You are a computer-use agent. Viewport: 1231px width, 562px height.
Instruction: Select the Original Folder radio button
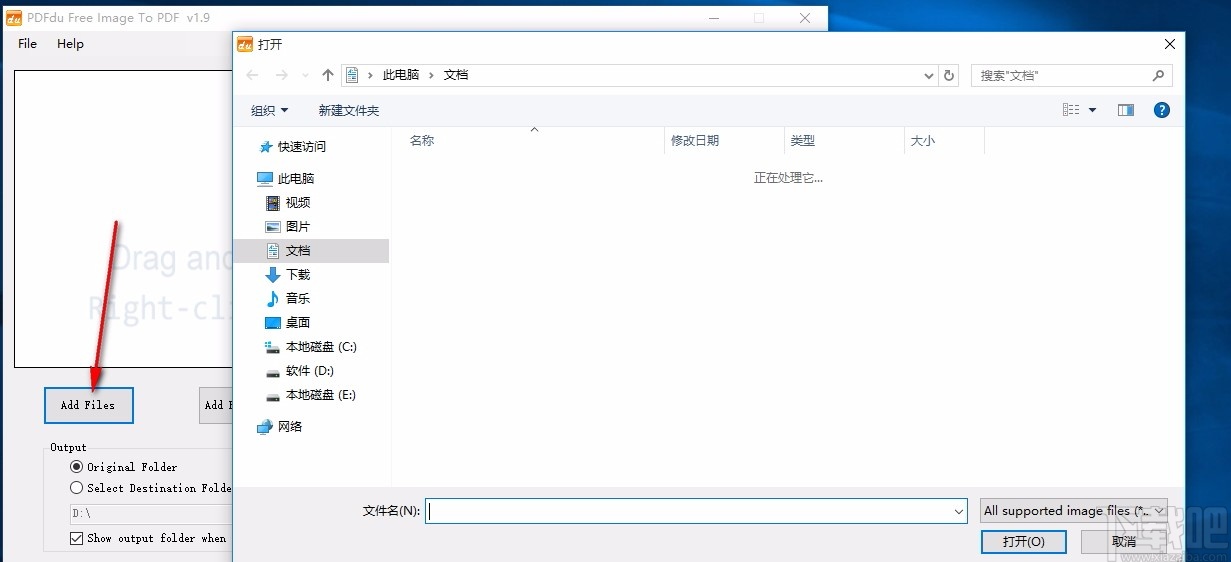coord(77,467)
